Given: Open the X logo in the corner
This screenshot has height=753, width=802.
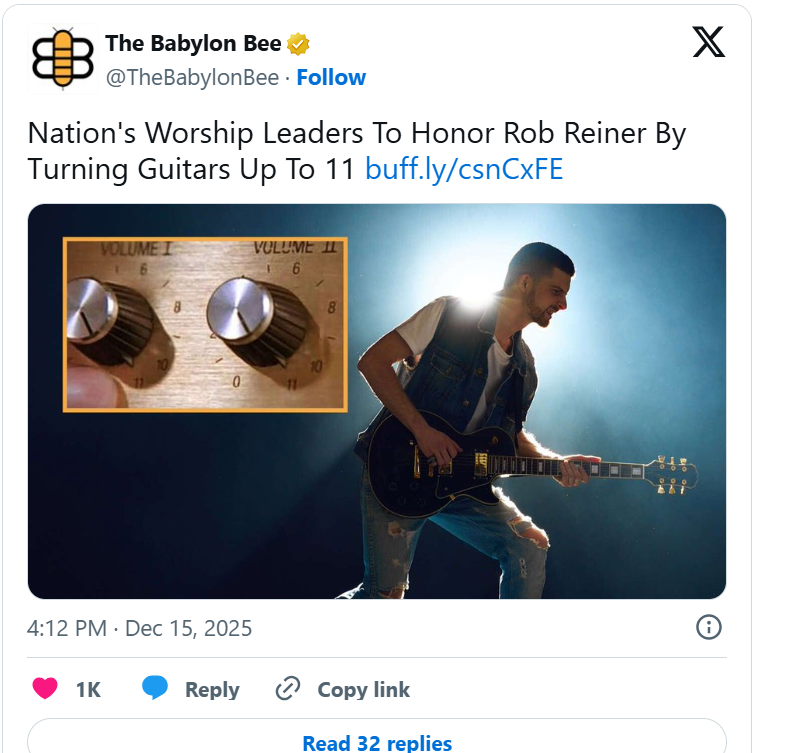Looking at the screenshot, I should click(x=709, y=42).
